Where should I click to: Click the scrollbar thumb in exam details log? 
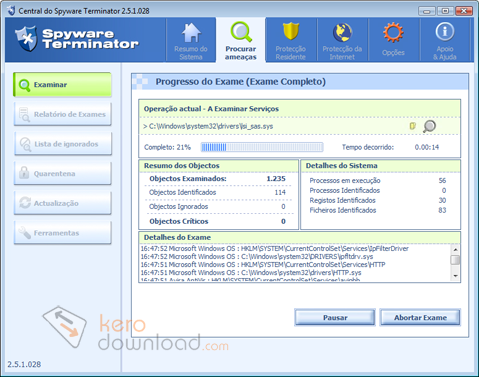455,260
